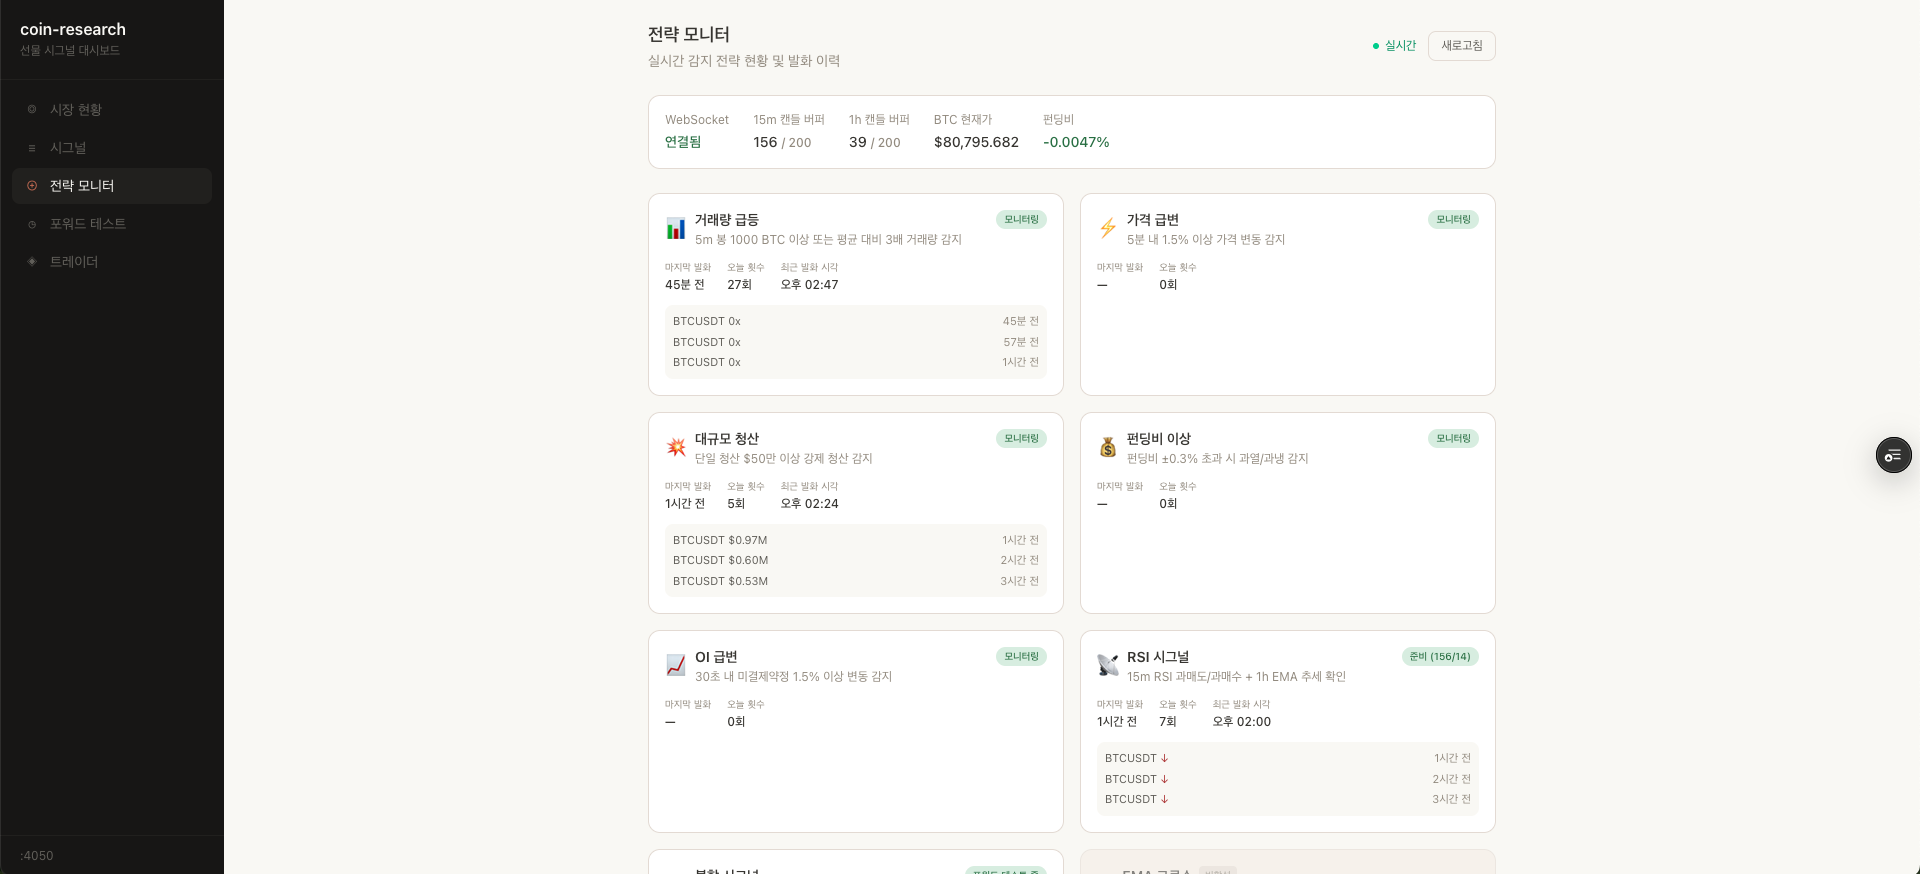The image size is (1920, 874).
Task: Click the BTC 현재가 $80,795.682 value
Action: click(976, 142)
